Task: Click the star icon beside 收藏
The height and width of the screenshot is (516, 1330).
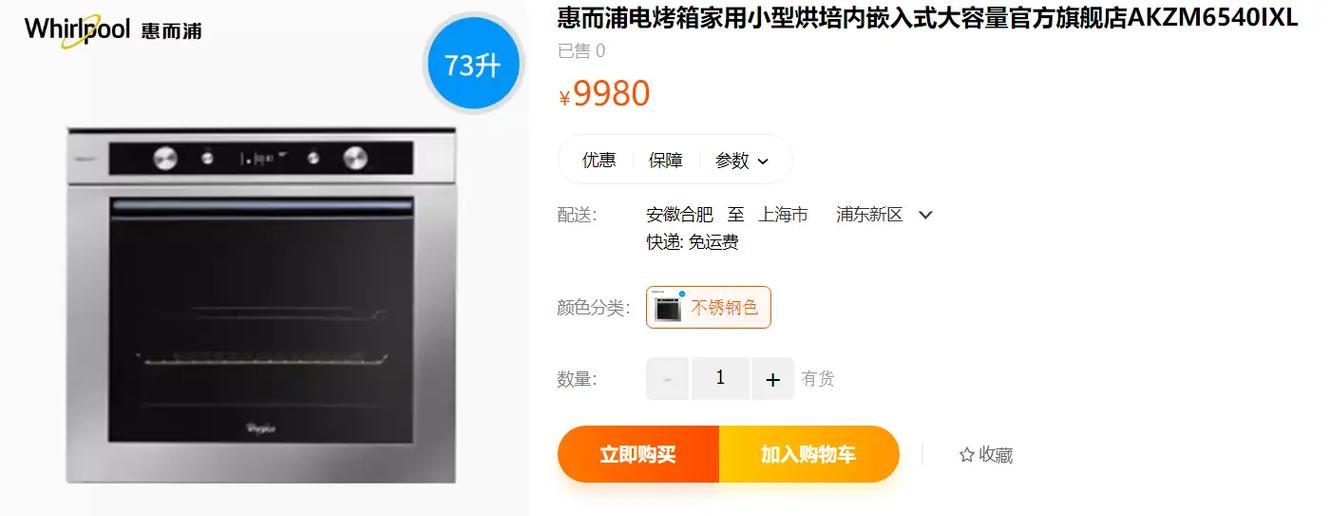Action: pos(967,455)
